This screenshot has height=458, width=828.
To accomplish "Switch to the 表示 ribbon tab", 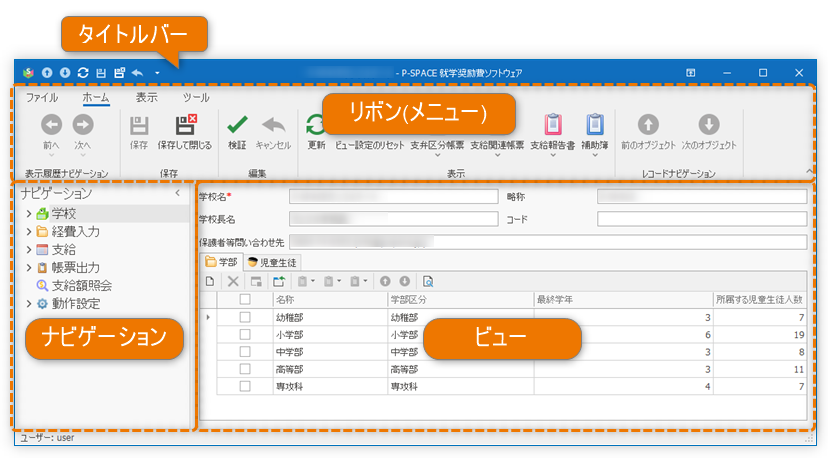I will 146,97.
